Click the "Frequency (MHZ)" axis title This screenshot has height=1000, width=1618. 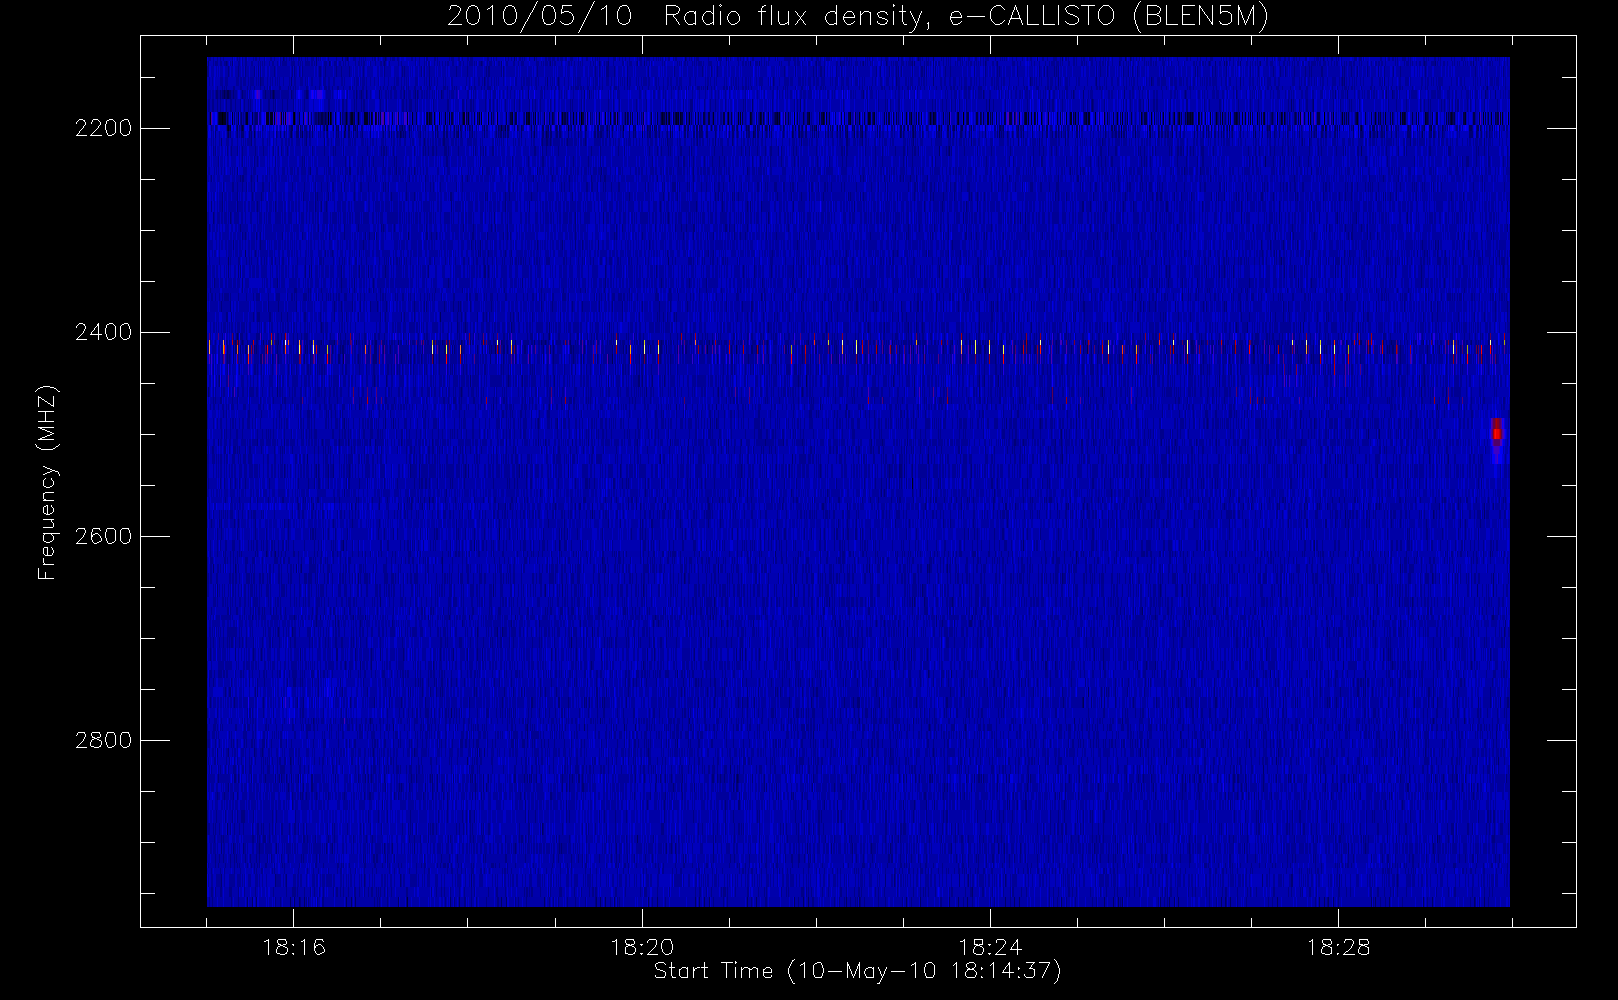point(47,483)
